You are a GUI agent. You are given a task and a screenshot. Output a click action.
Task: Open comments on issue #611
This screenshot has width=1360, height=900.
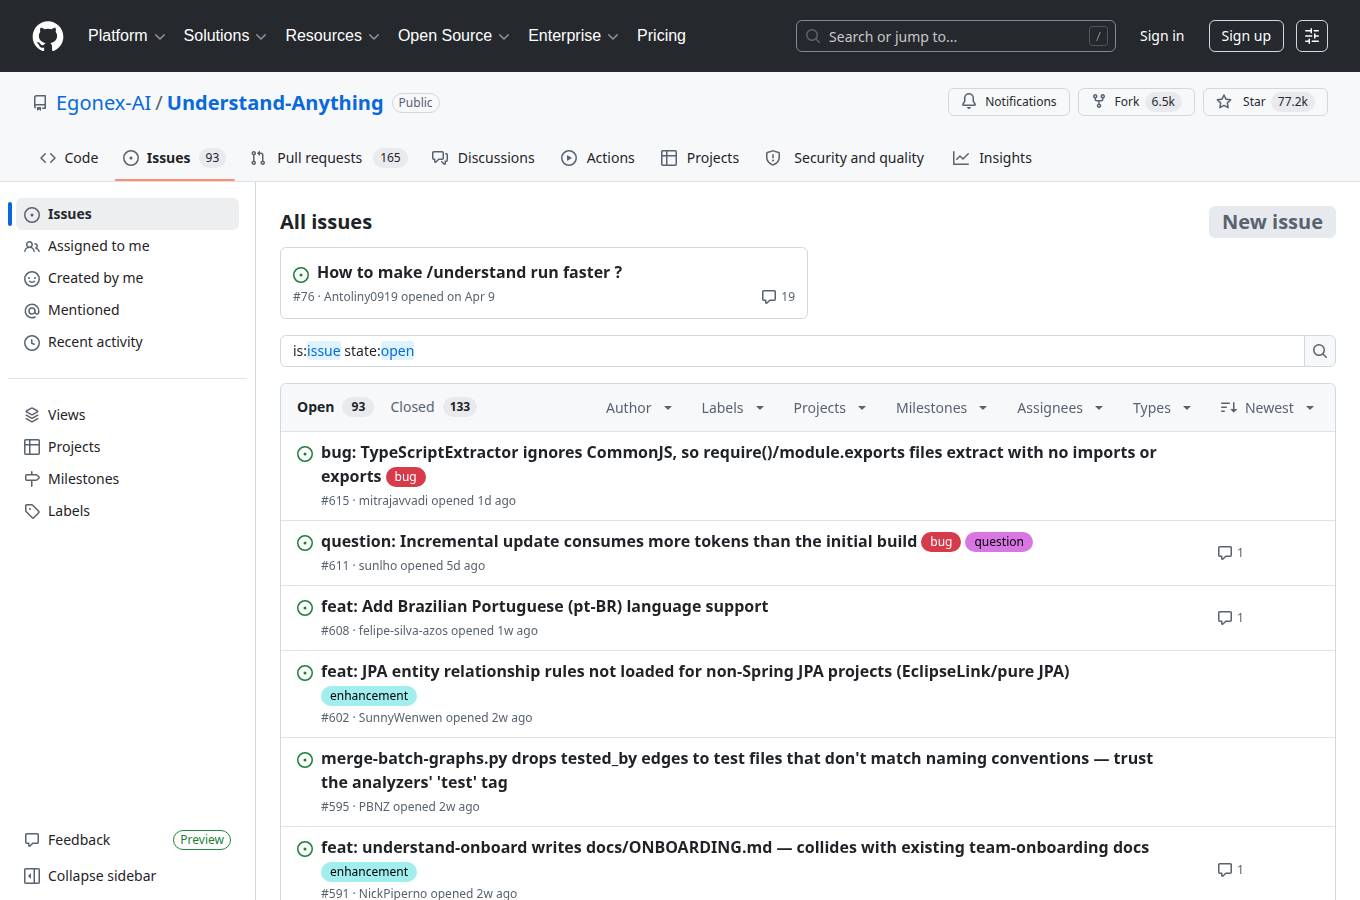[x=1230, y=553]
